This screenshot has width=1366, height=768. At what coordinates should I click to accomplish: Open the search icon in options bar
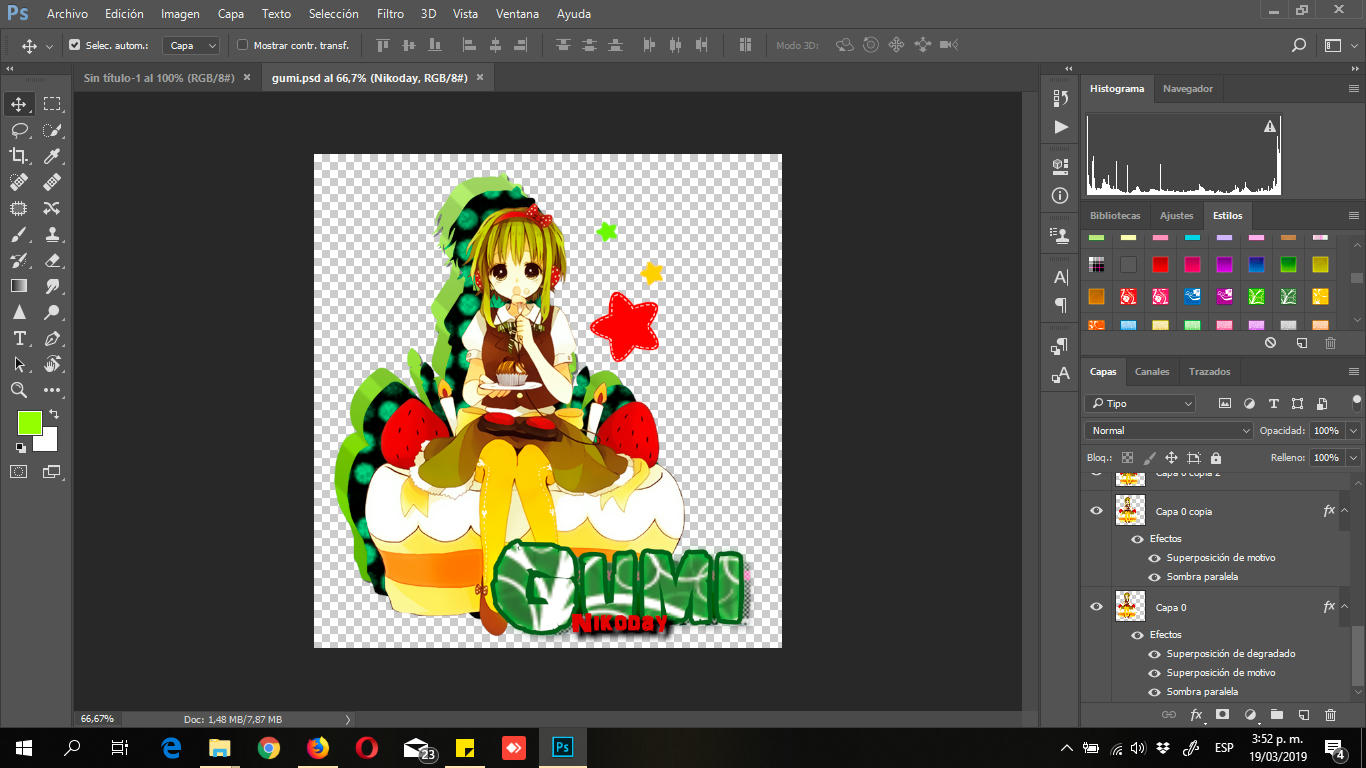click(1299, 45)
